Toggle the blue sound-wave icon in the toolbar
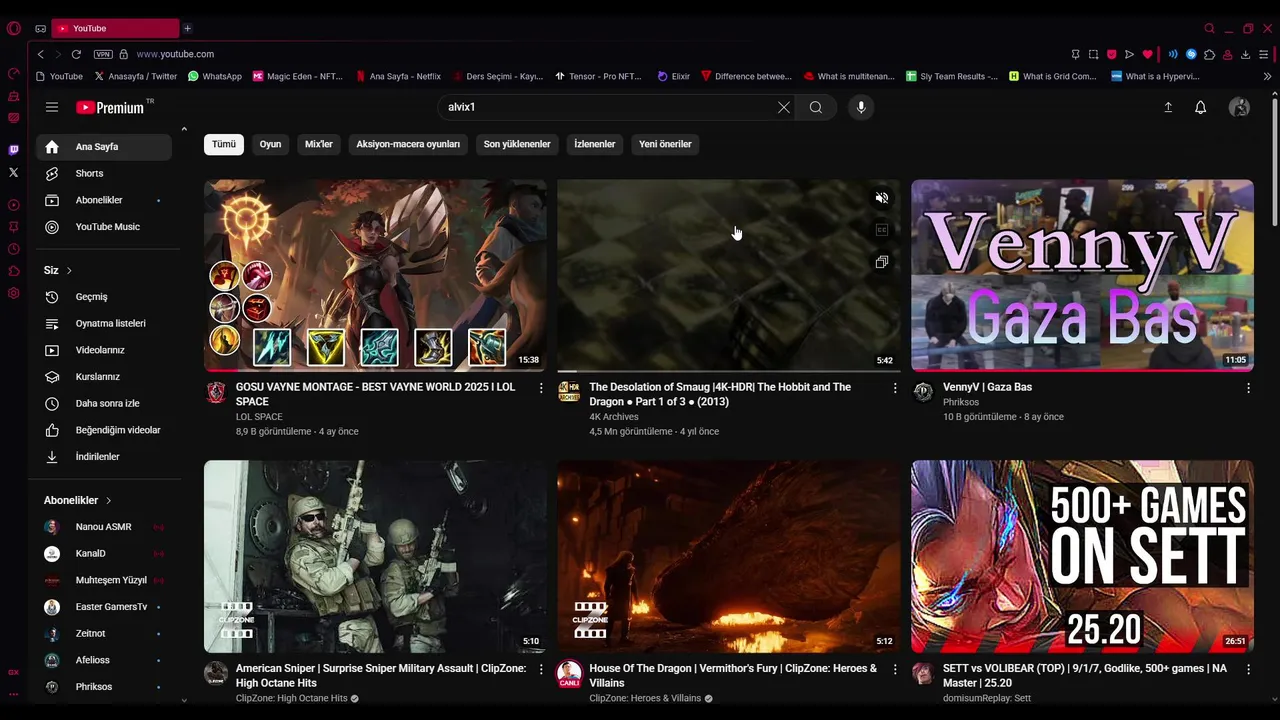Screen dimensions: 1280x720 coord(1173,54)
